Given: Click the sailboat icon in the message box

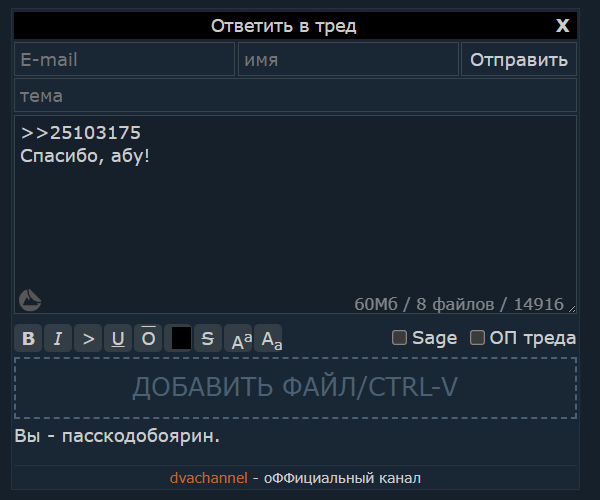Looking at the screenshot, I should (30, 299).
